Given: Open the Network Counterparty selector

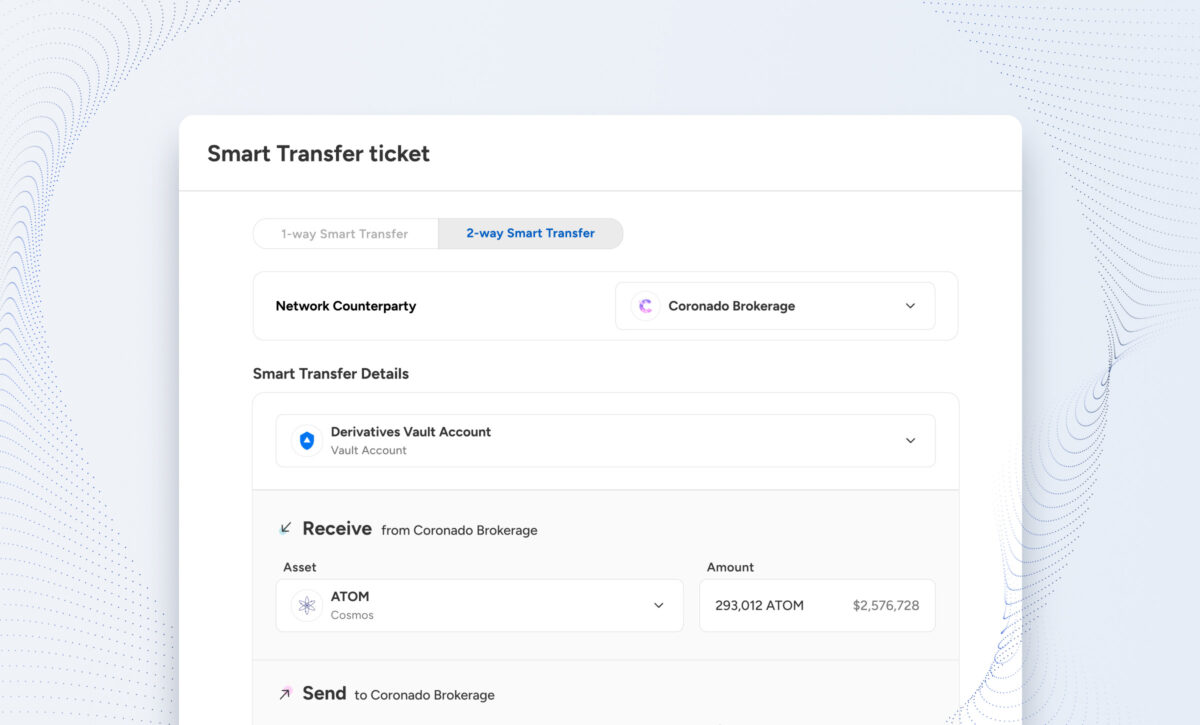Looking at the screenshot, I should tap(775, 306).
